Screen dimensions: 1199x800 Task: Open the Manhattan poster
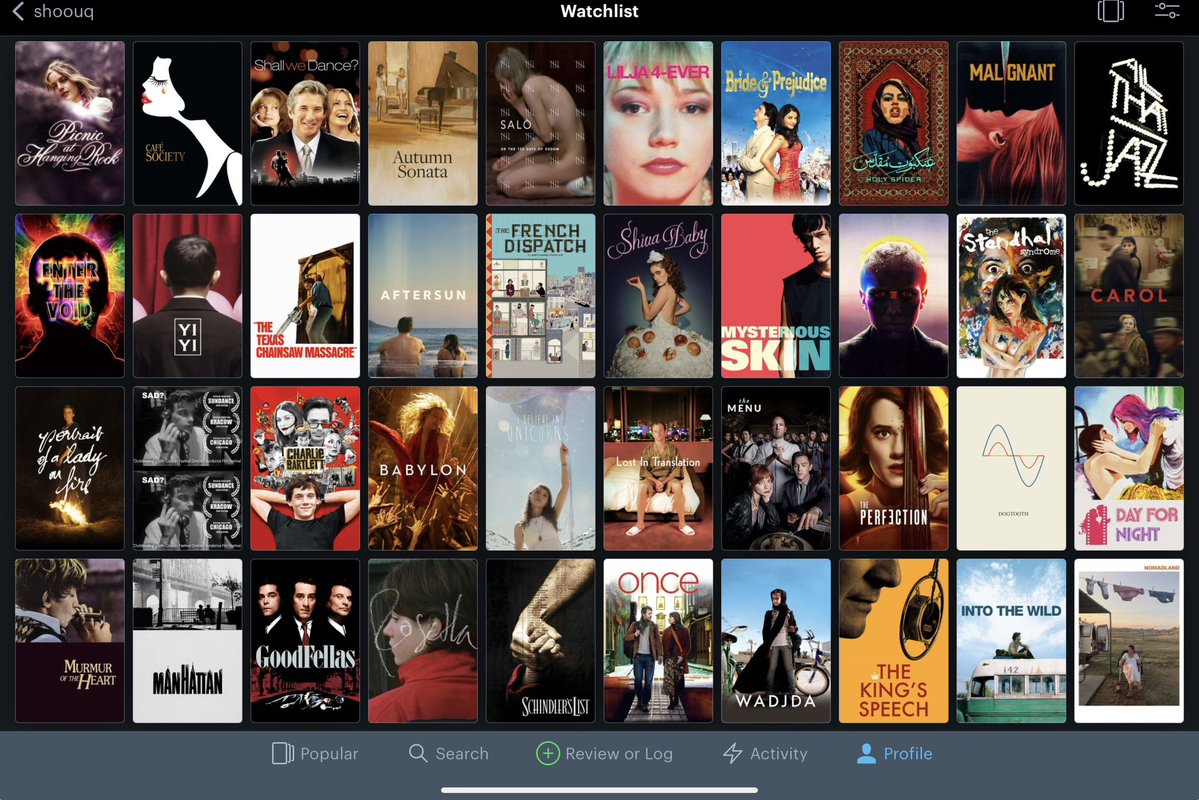point(187,641)
